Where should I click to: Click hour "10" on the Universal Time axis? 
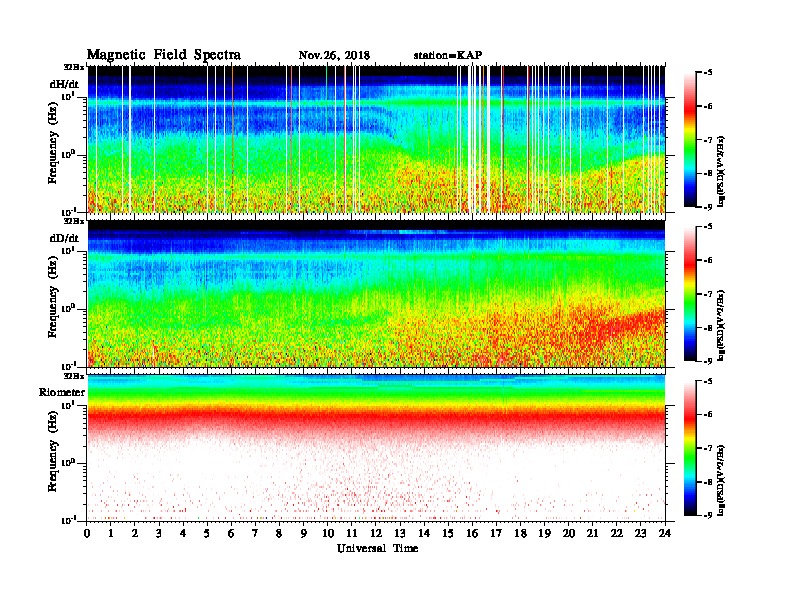click(x=328, y=534)
